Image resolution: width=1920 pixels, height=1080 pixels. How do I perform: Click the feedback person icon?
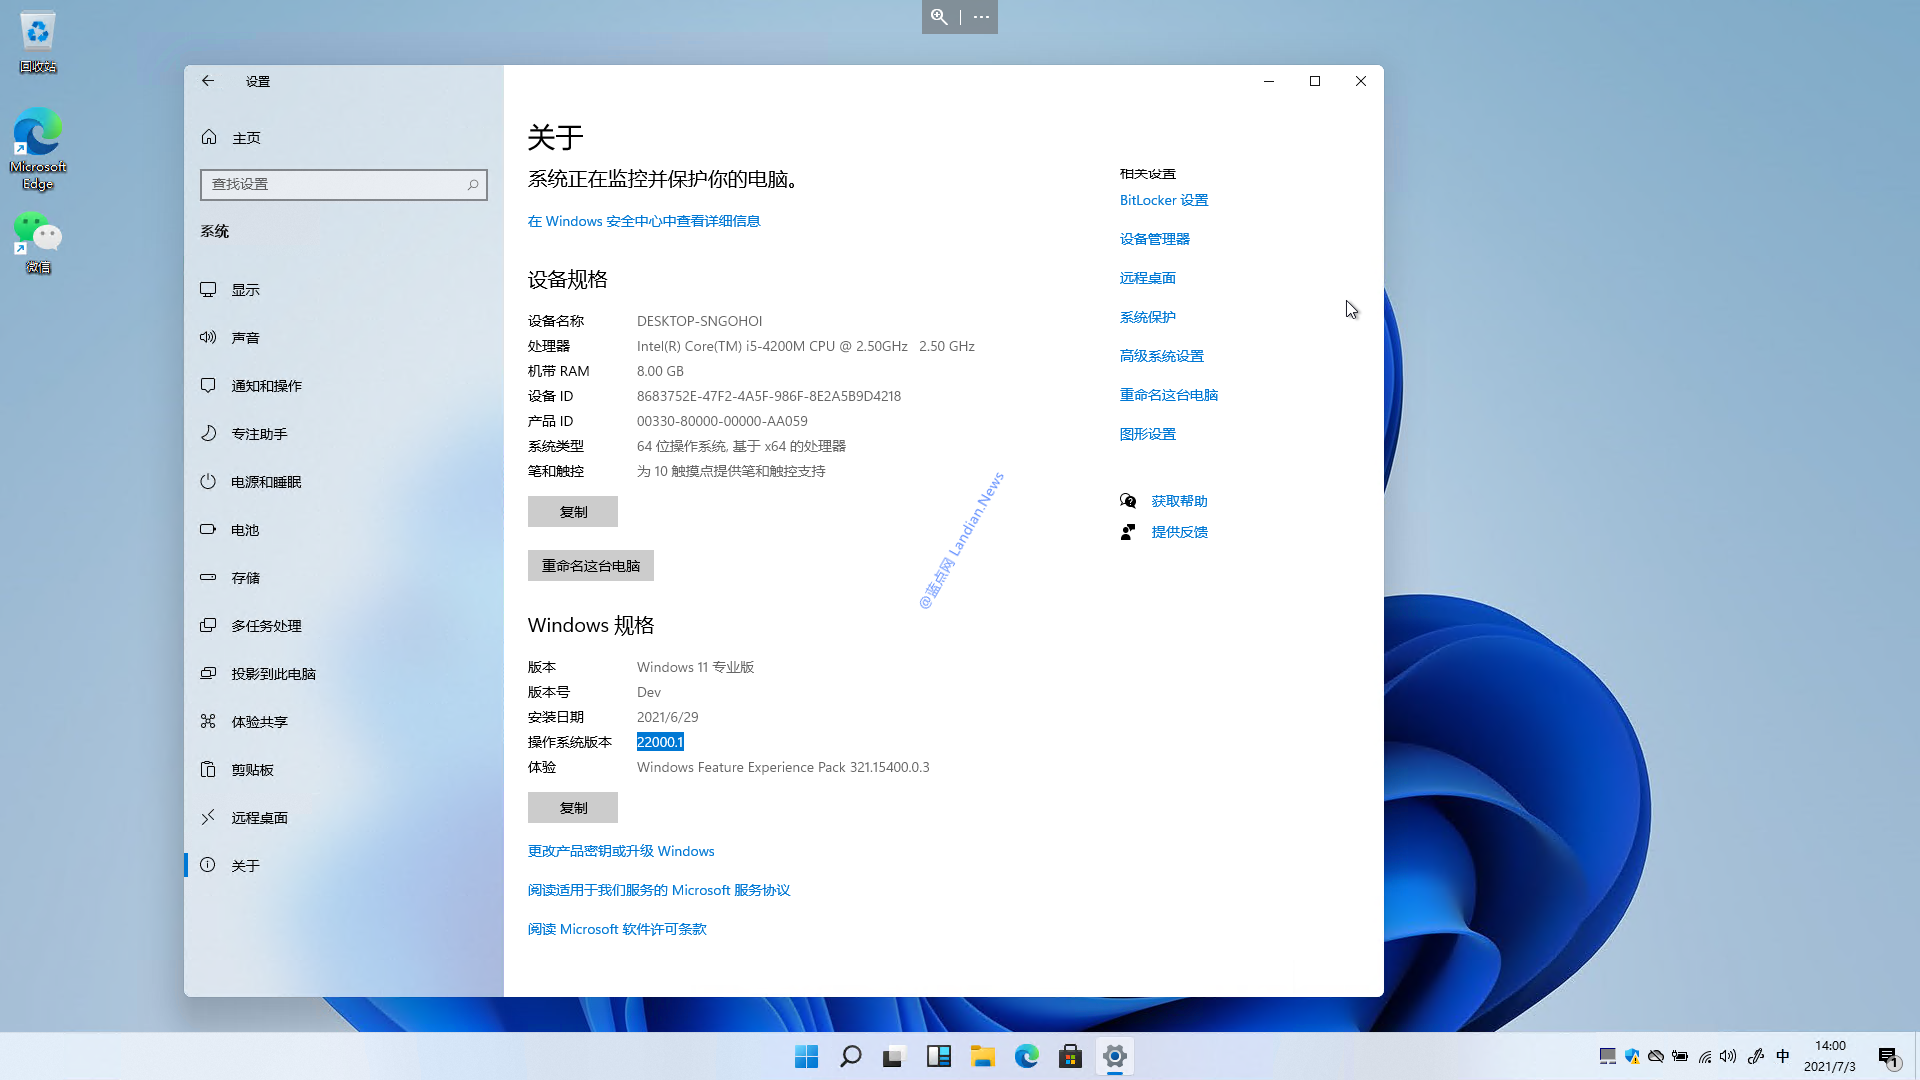tap(1128, 532)
